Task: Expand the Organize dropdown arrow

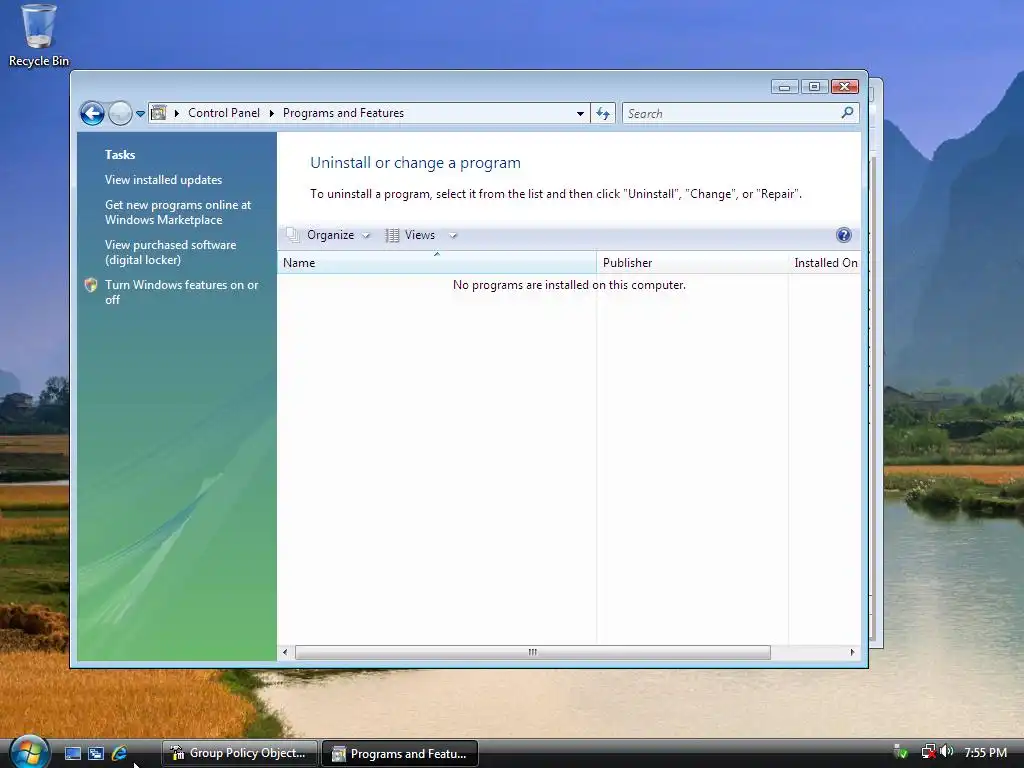Action: [366, 236]
